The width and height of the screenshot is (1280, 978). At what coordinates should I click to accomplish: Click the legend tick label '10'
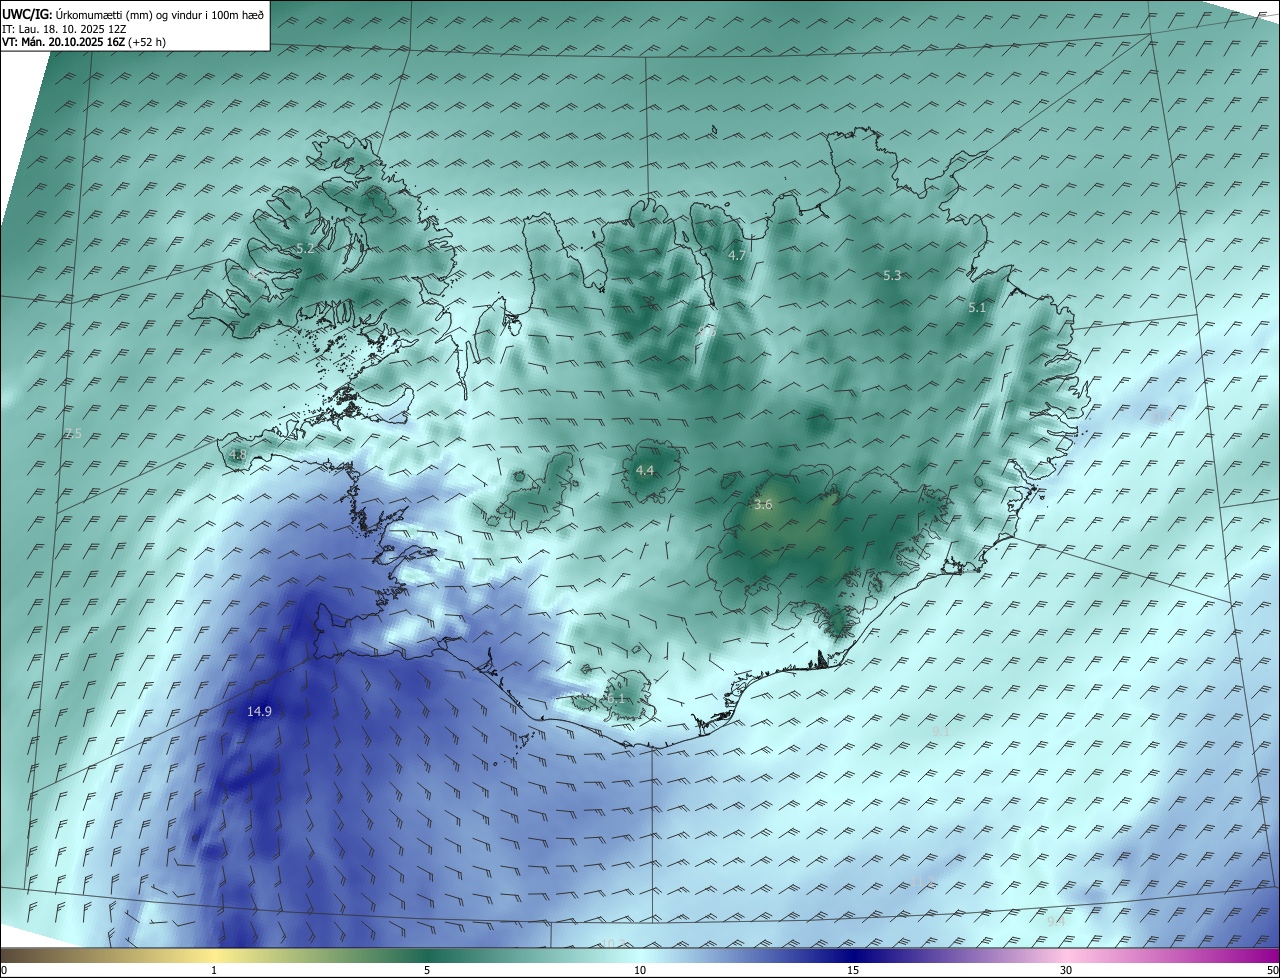pyautogui.click(x=640, y=970)
